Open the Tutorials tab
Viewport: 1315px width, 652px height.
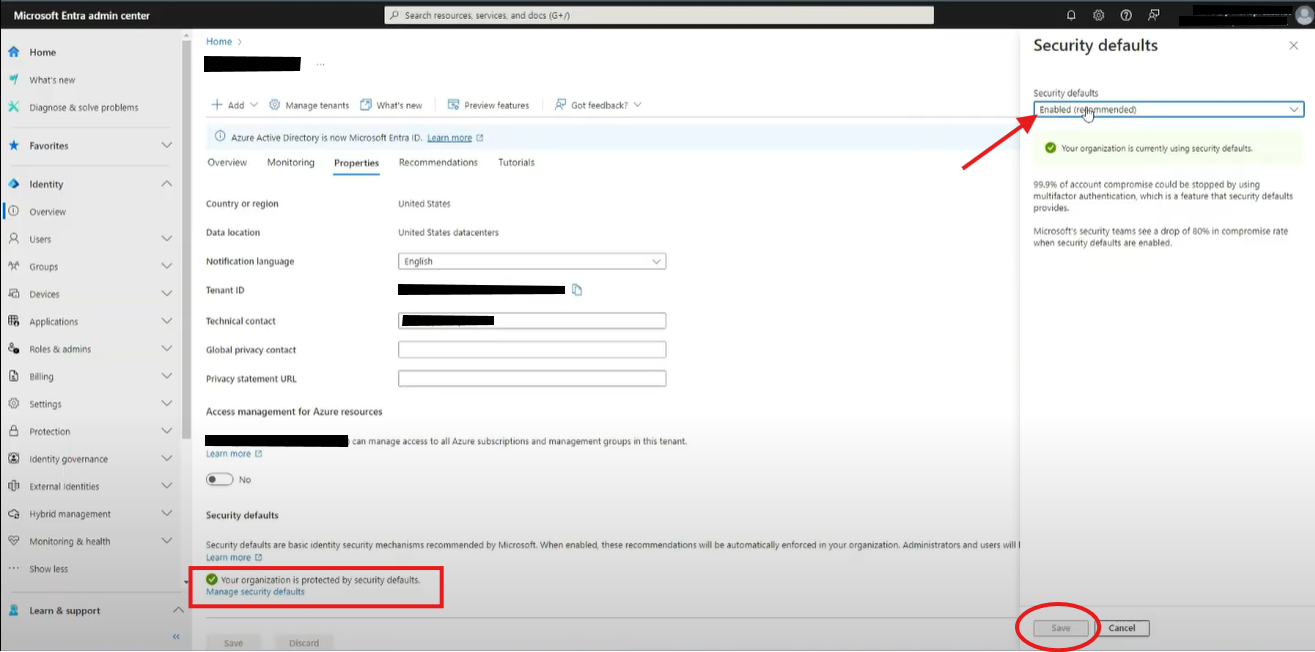[516, 162]
